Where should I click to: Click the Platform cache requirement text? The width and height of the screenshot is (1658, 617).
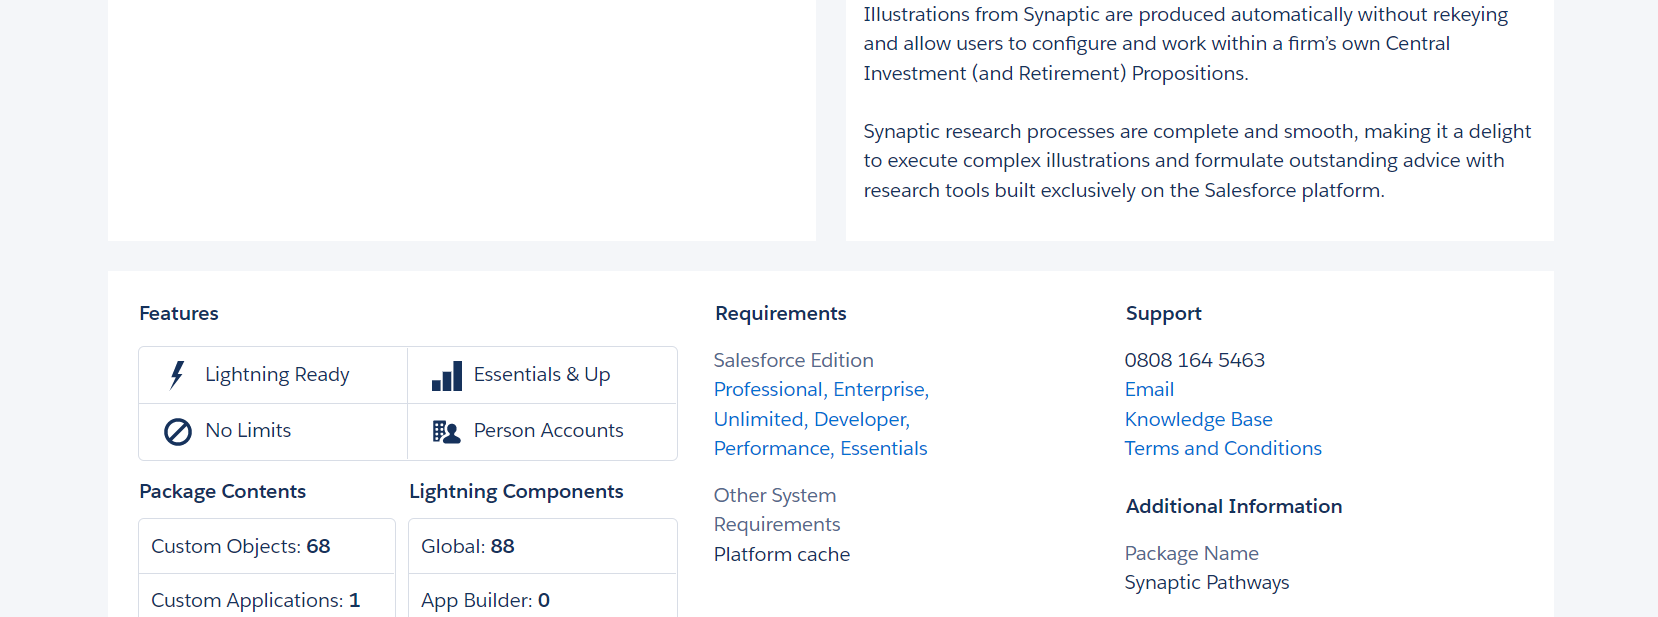pos(781,555)
